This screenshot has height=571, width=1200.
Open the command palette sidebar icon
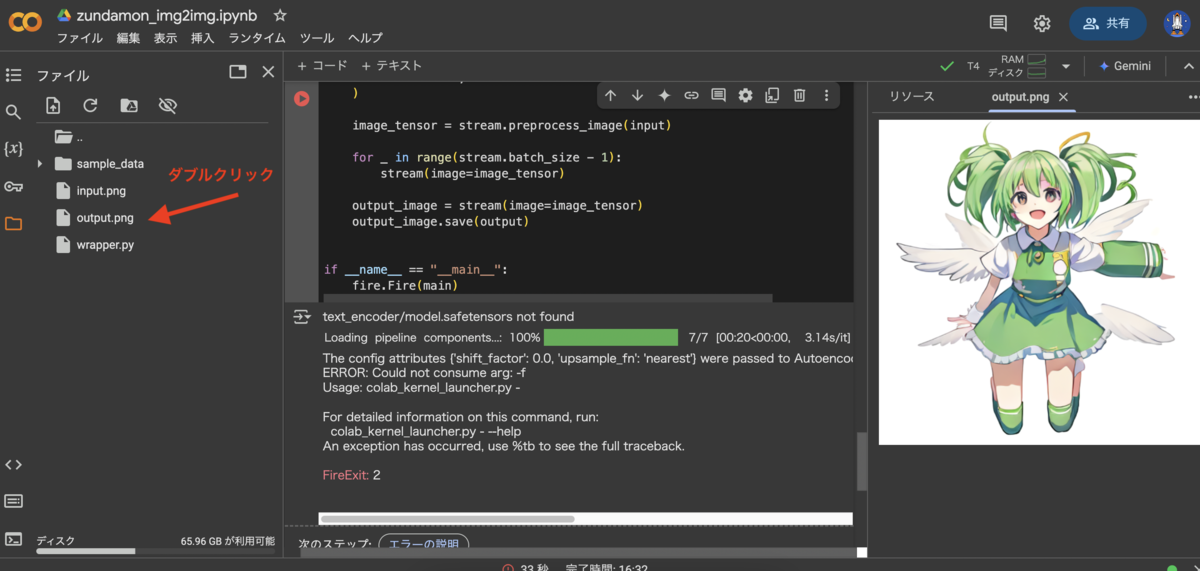(13, 501)
